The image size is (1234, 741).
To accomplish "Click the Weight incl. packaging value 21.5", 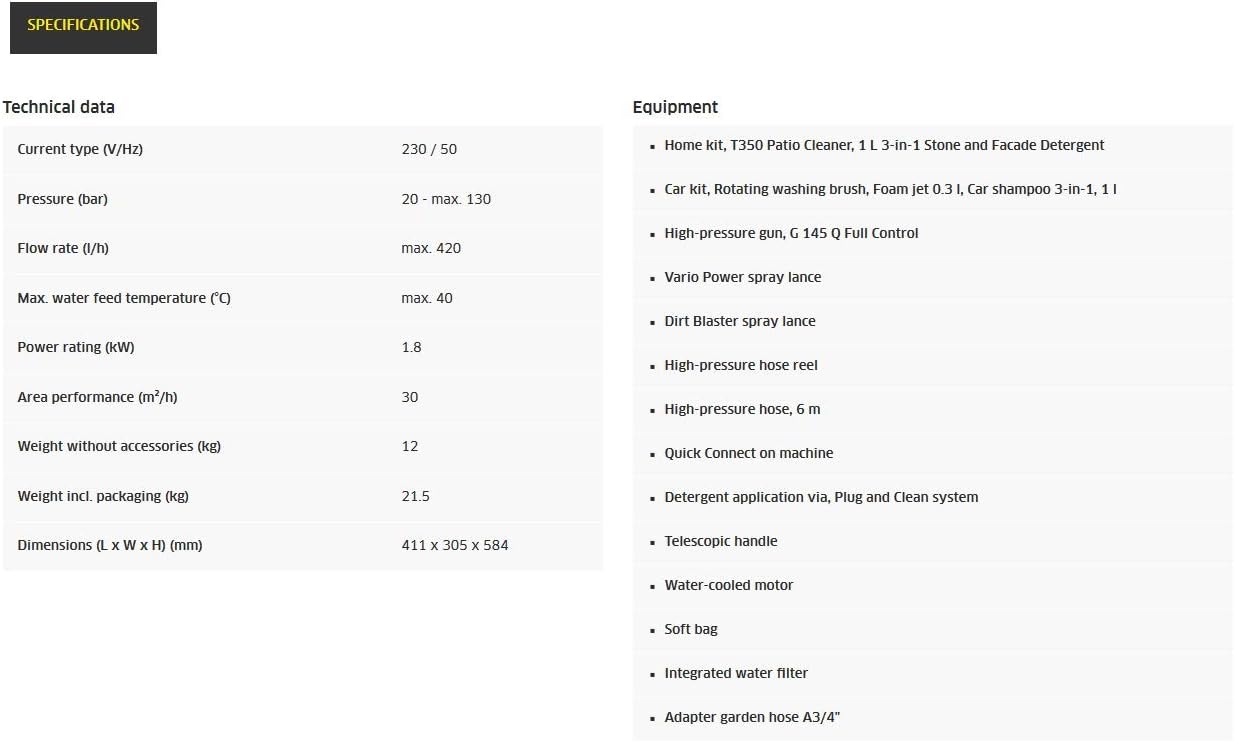I will (415, 496).
